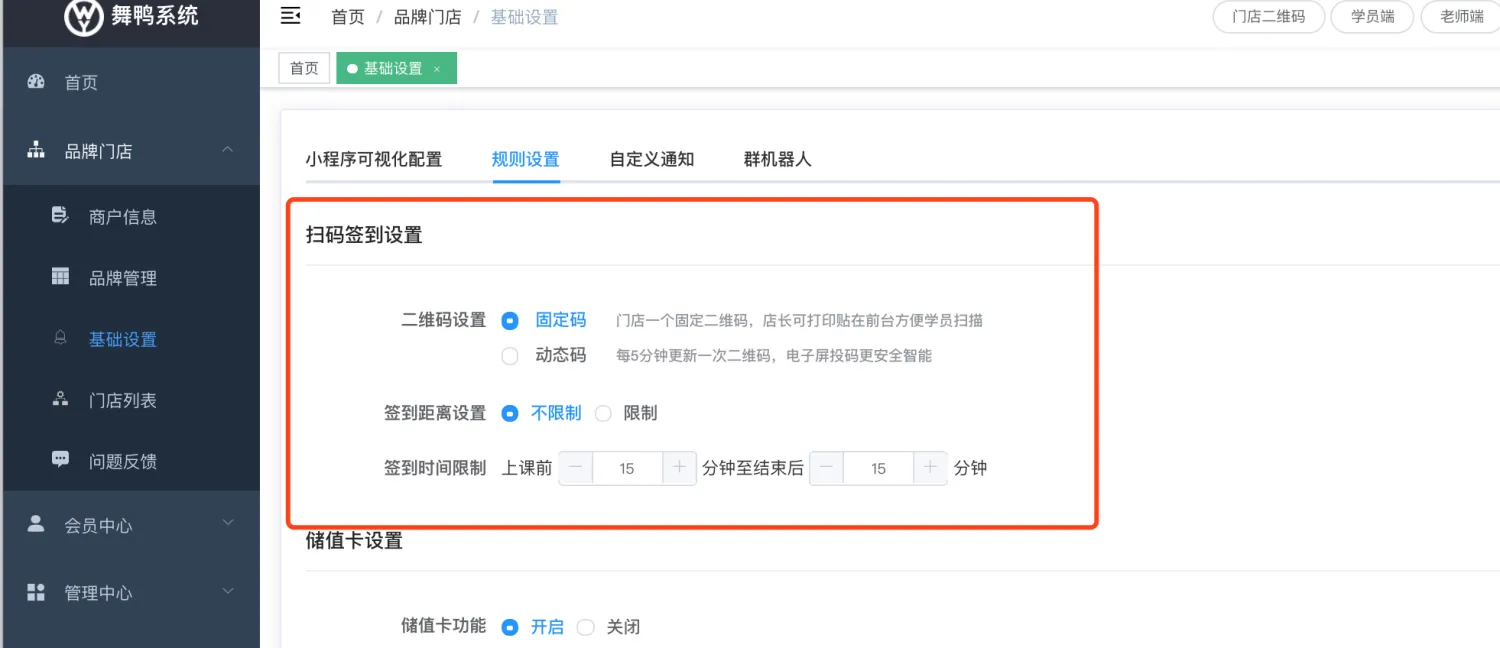The width and height of the screenshot is (1500, 648).
Task: Select 限制 for sign-in distance
Action: pos(603,413)
